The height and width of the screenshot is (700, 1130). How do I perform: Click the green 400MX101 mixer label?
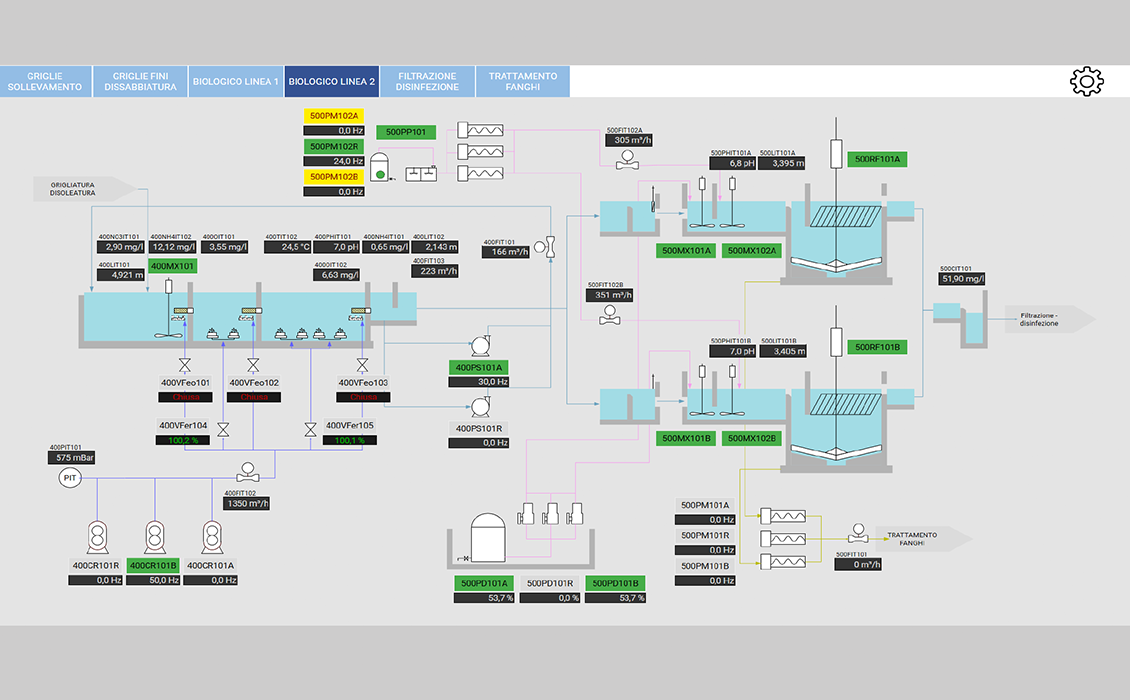[173, 266]
